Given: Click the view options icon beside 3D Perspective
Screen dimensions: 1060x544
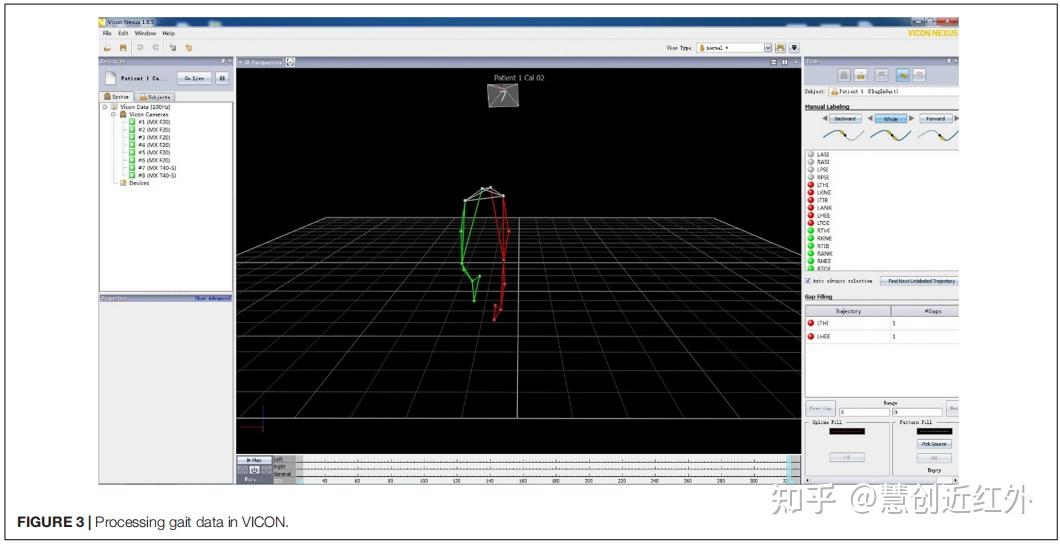Looking at the screenshot, I should tap(290, 62).
